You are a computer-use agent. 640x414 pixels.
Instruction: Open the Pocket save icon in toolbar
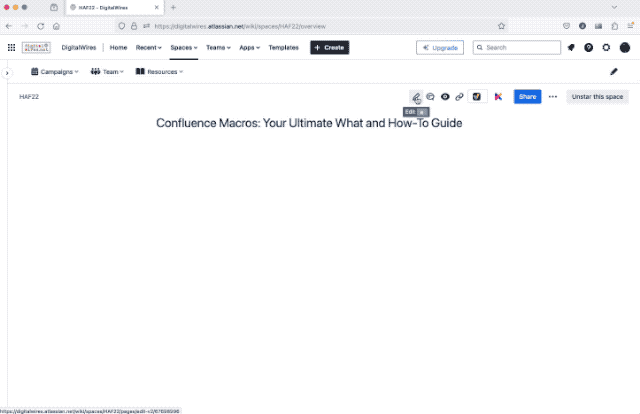coord(566,26)
